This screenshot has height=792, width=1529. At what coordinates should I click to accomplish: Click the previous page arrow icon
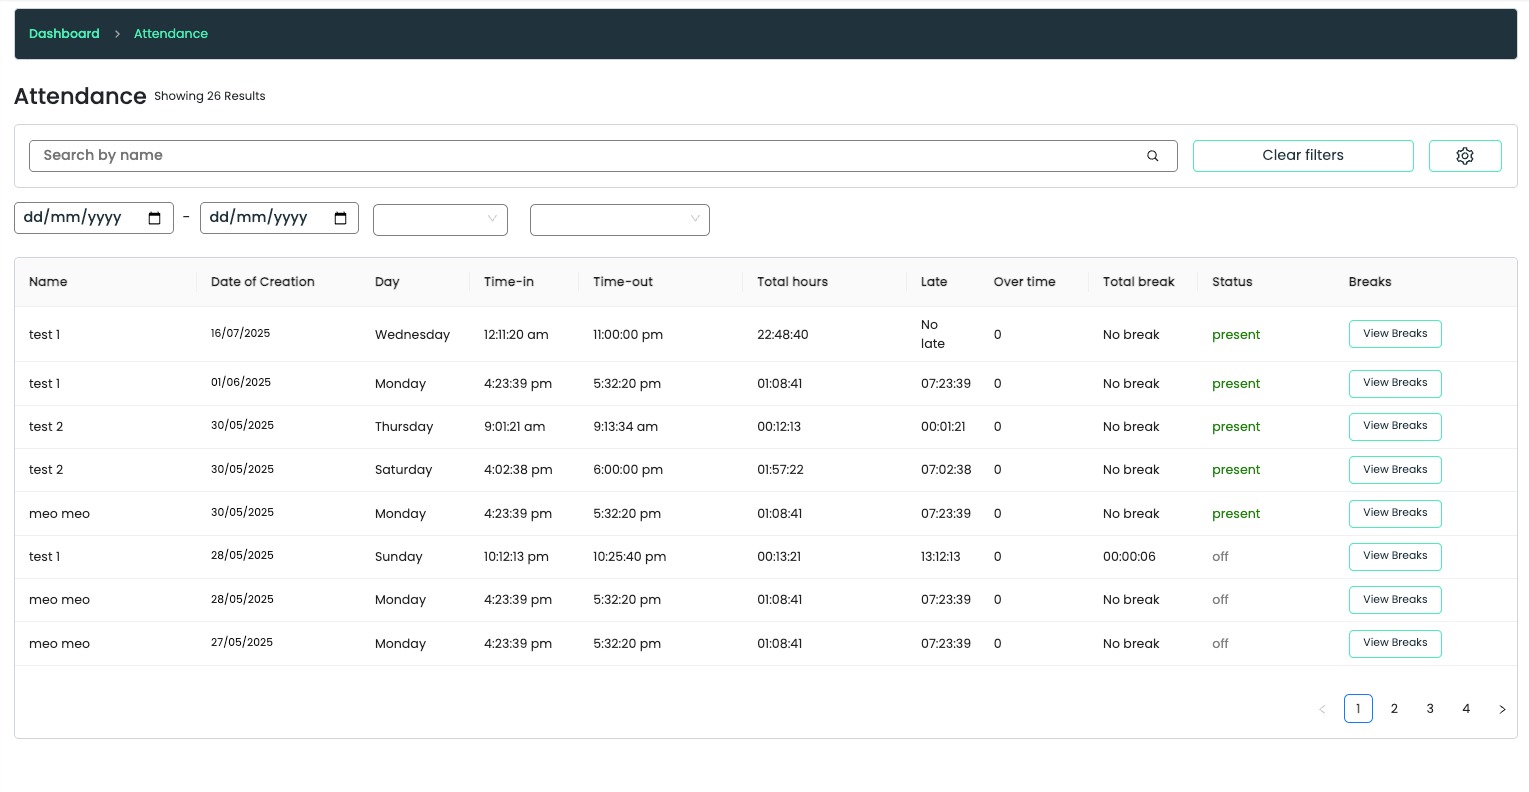coord(1322,708)
